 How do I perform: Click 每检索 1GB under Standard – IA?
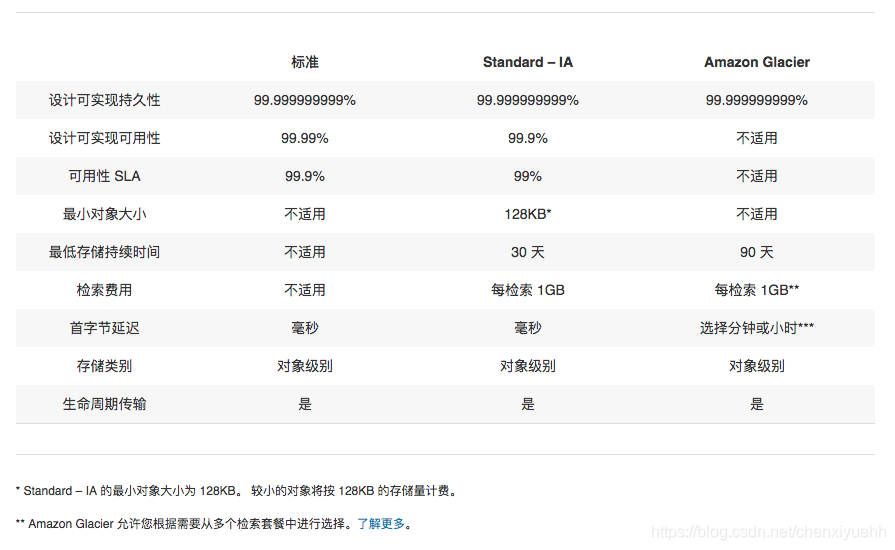pyautogui.click(x=527, y=290)
